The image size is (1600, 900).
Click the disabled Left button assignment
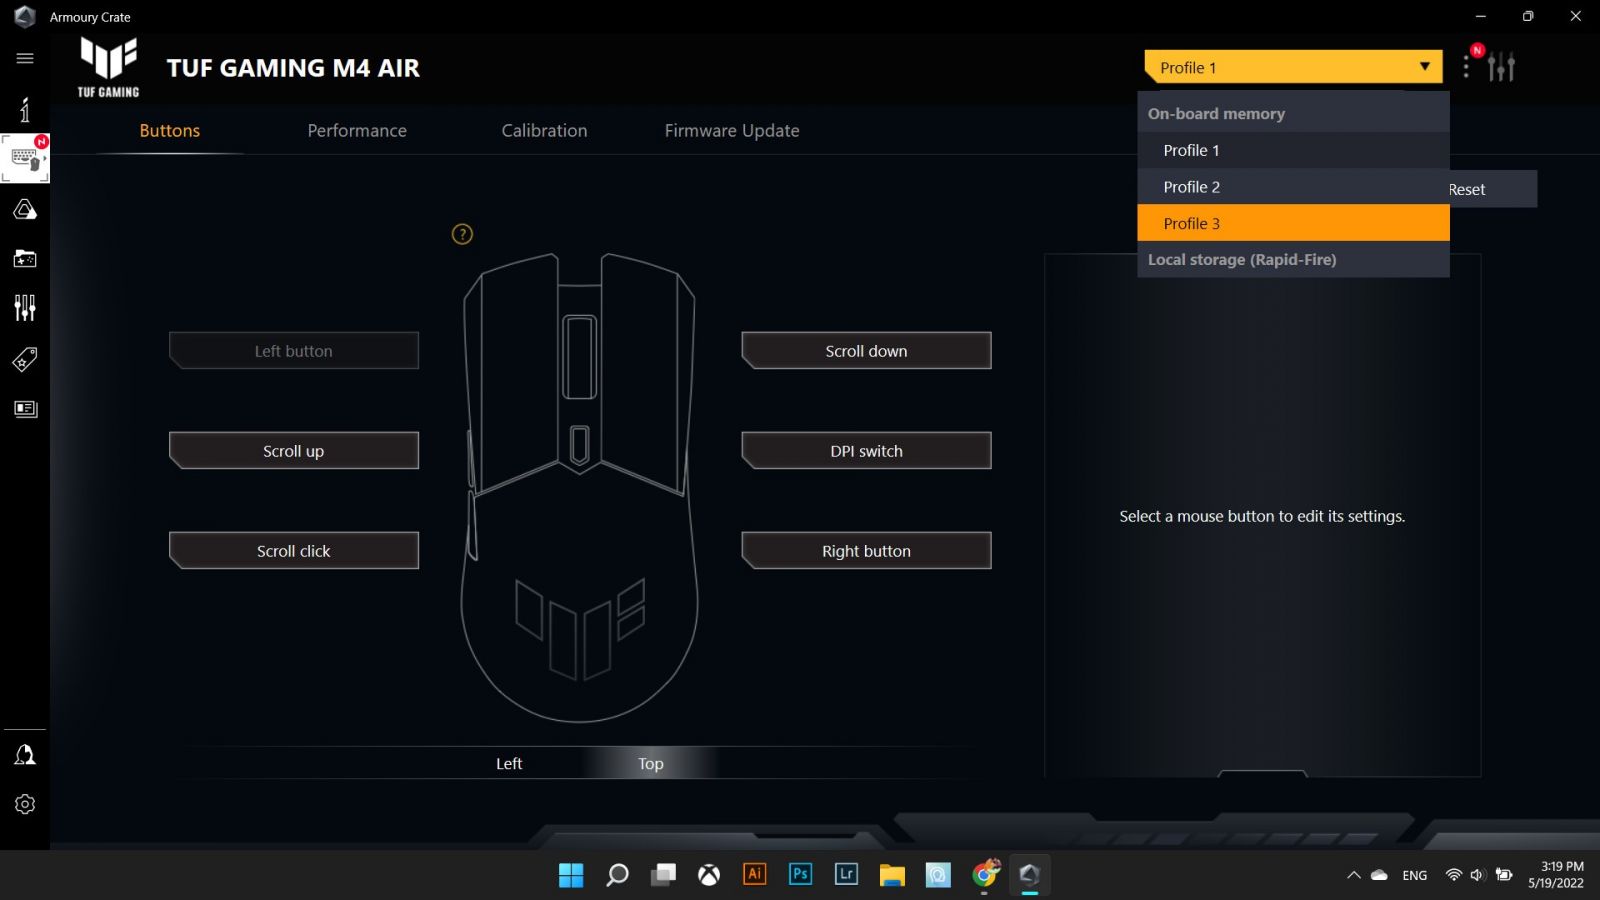point(294,351)
